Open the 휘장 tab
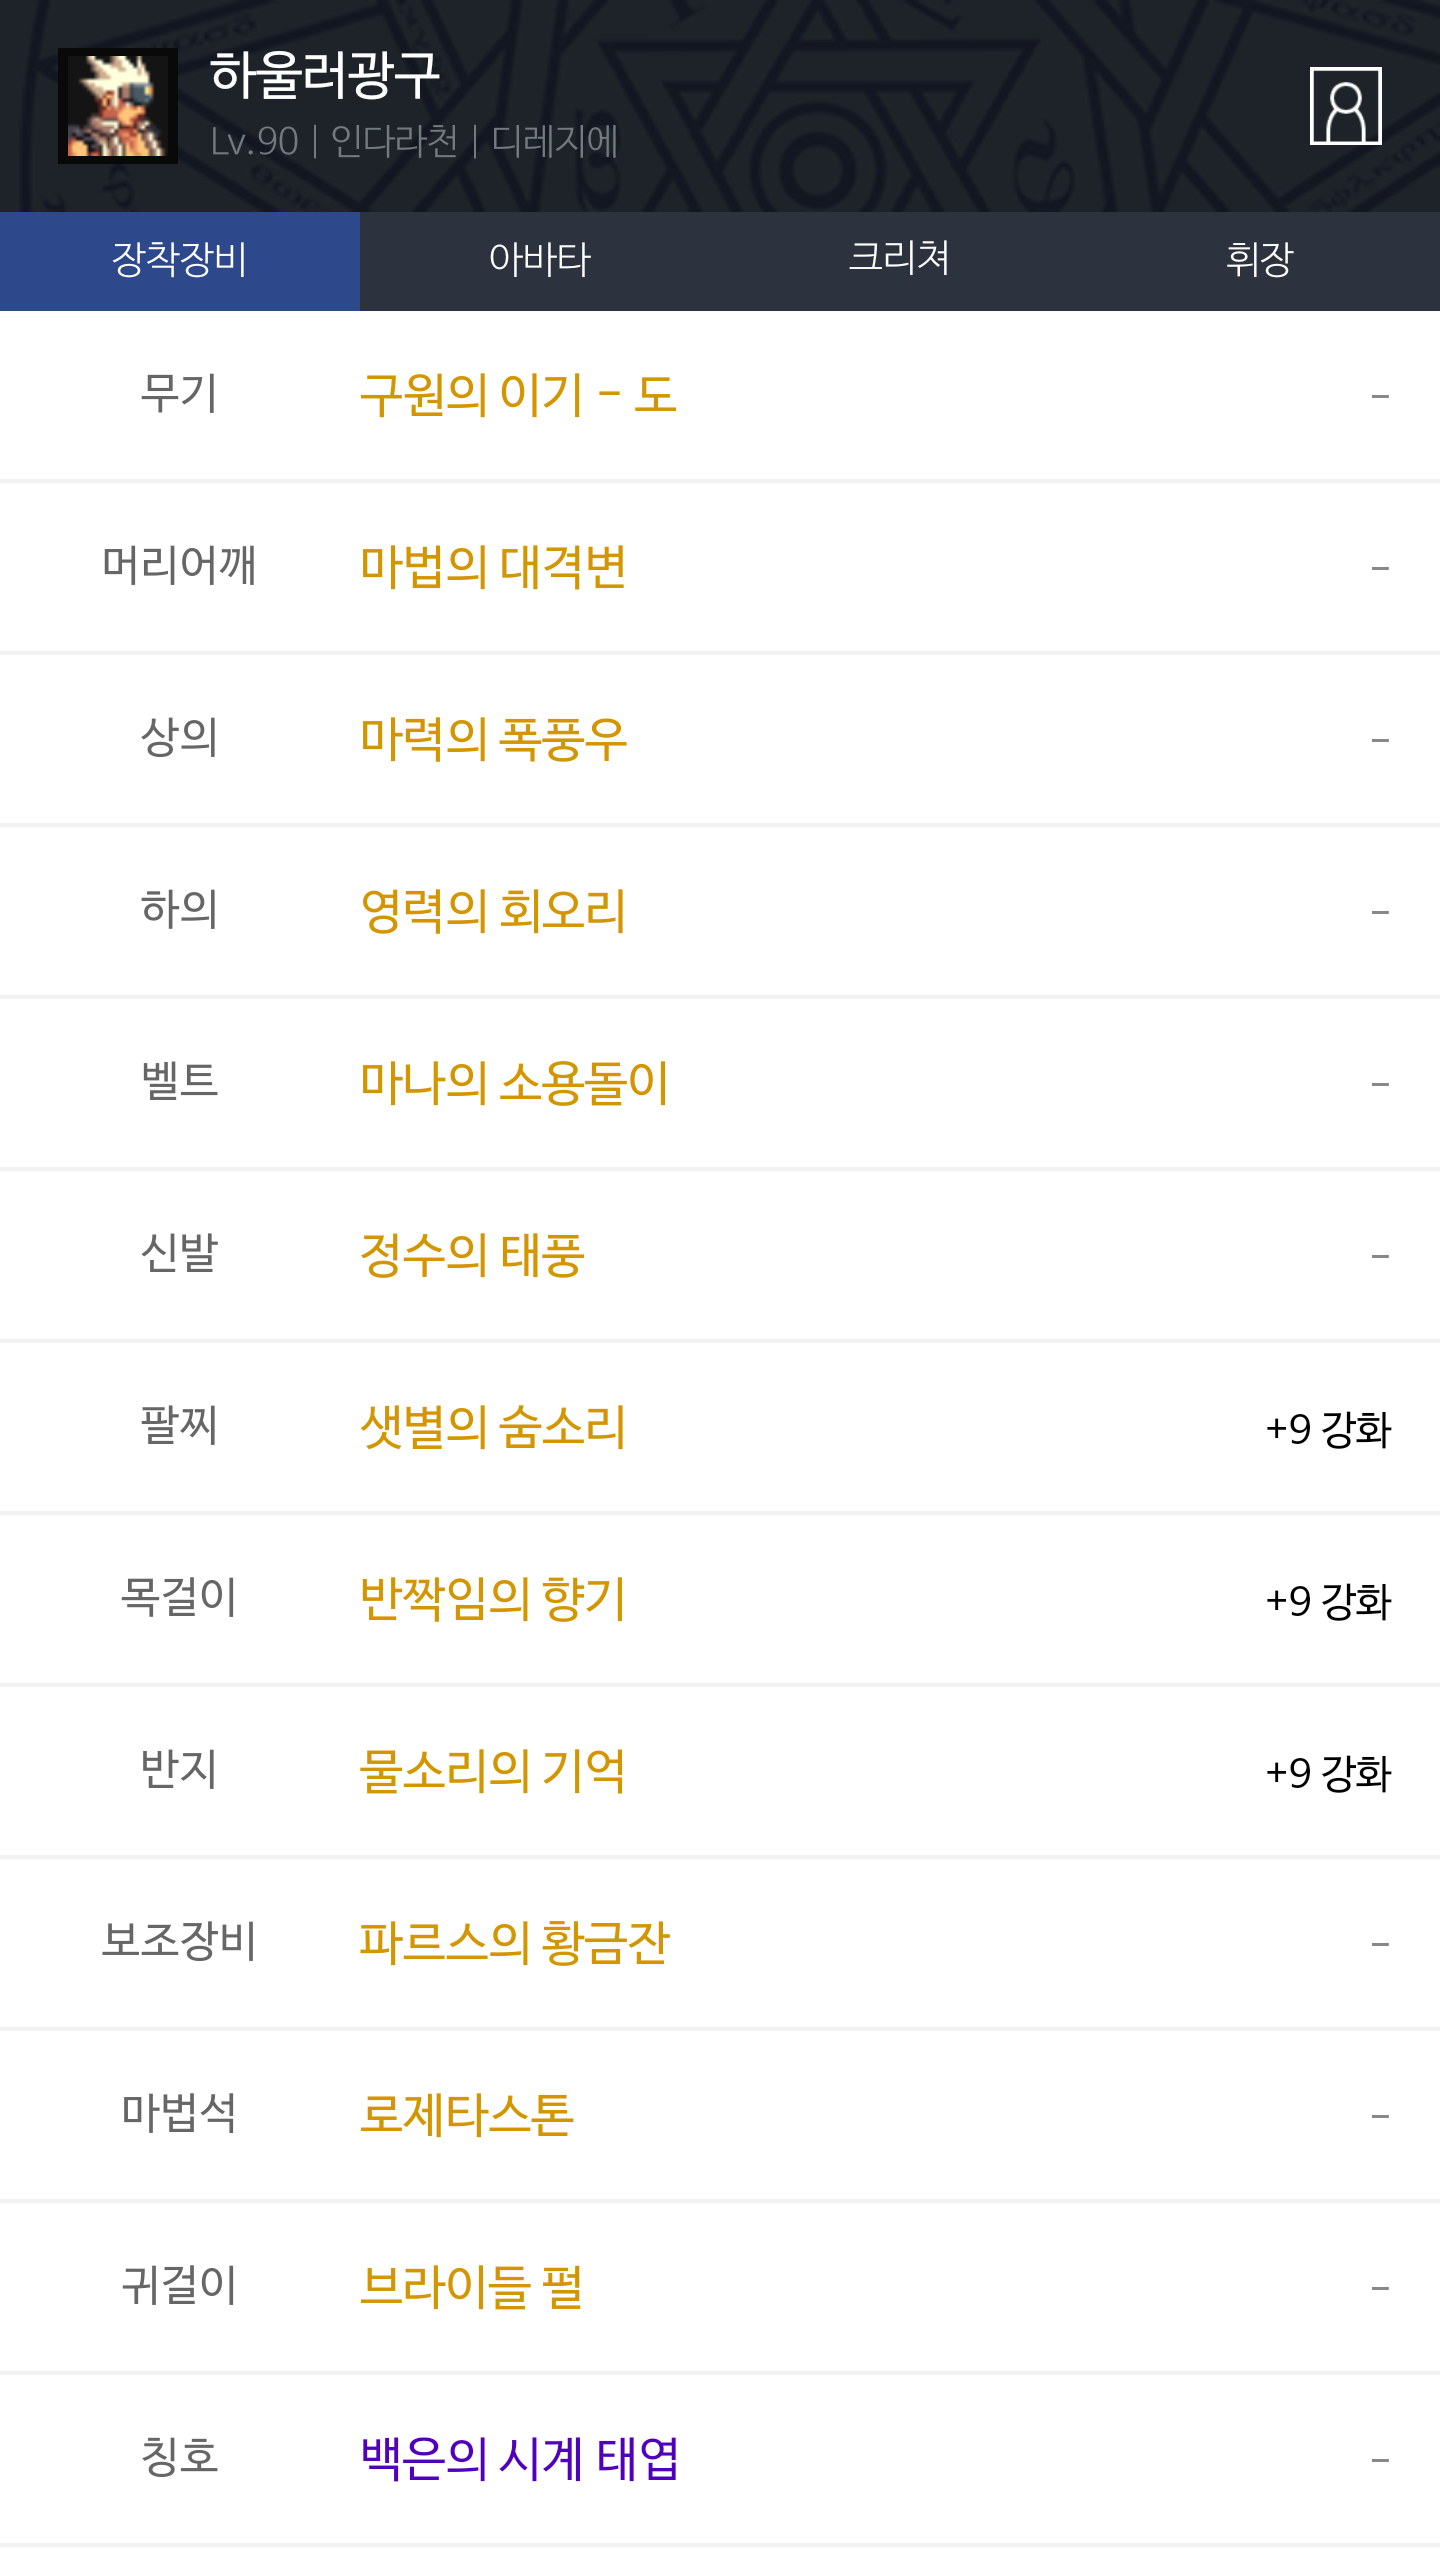Viewport: 1440px width, 2560px height. click(x=1259, y=260)
